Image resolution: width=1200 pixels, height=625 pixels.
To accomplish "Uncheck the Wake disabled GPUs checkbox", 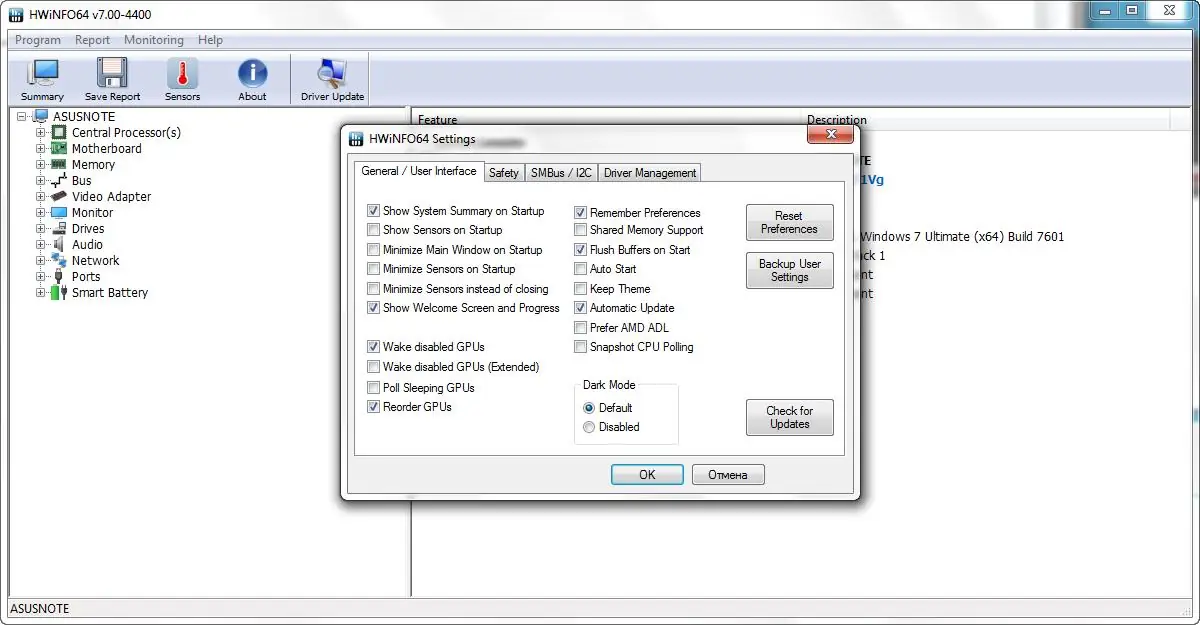I will coord(374,347).
